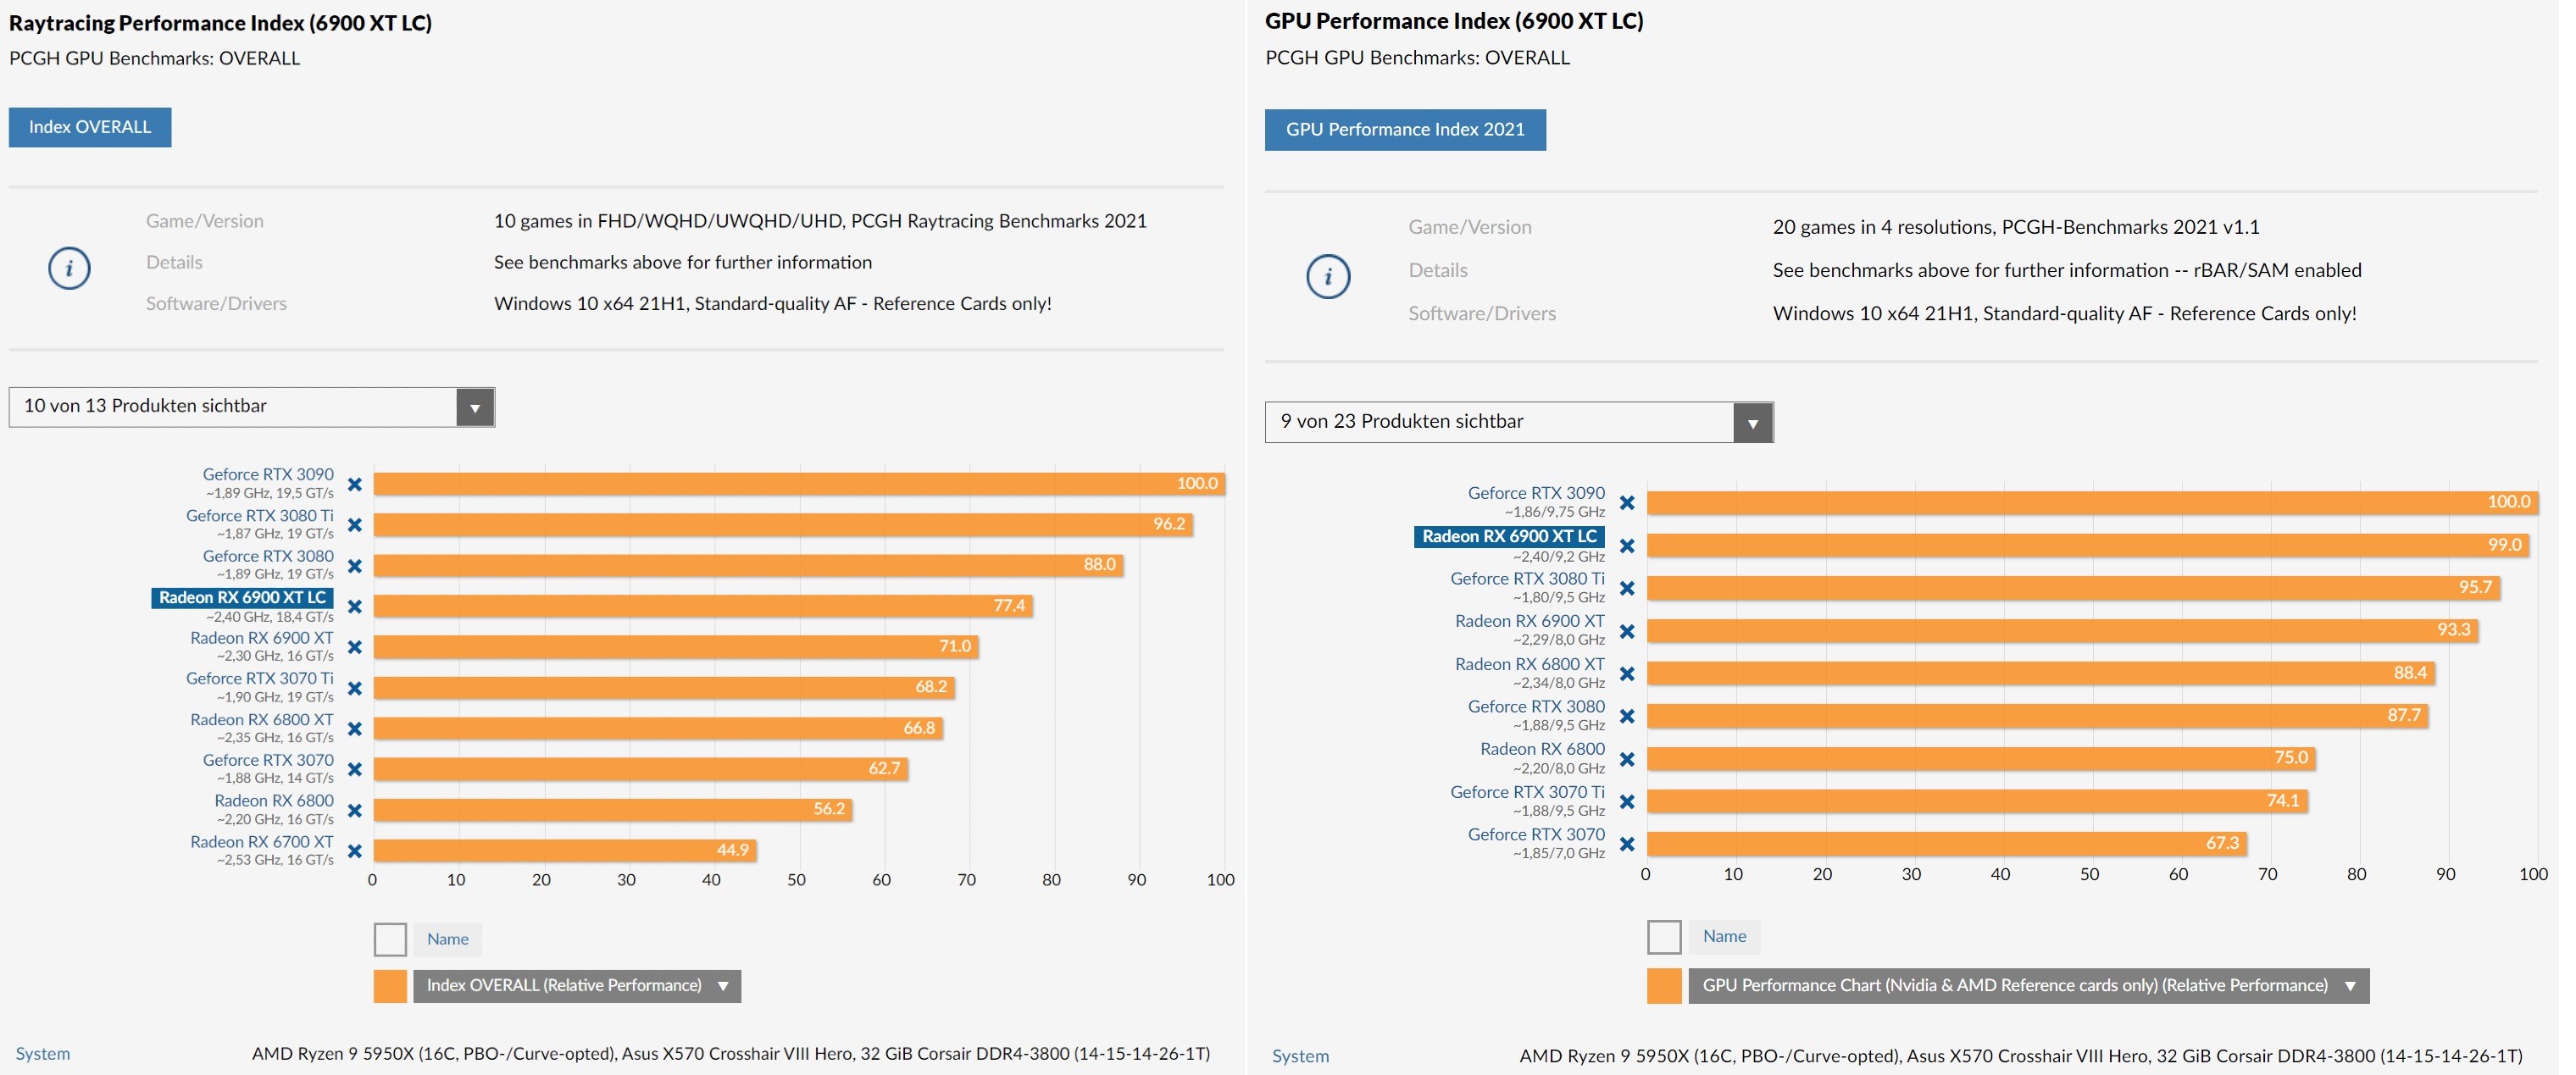Remove Radeon RX 6700 XT from raytracing chart

click(355, 851)
